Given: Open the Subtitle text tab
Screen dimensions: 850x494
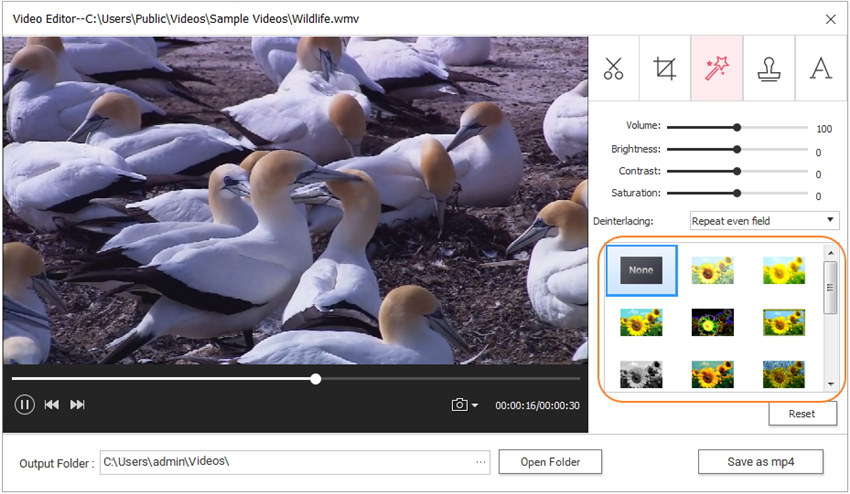Looking at the screenshot, I should pos(821,68).
